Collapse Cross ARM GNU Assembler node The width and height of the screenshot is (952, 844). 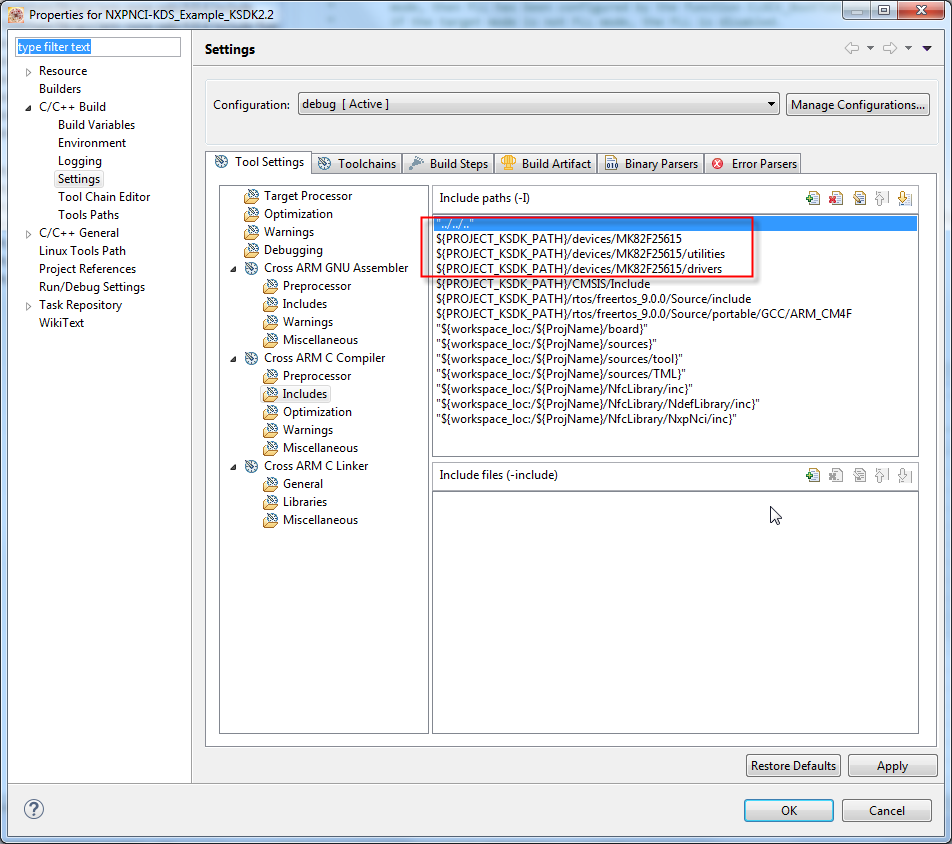(233, 268)
